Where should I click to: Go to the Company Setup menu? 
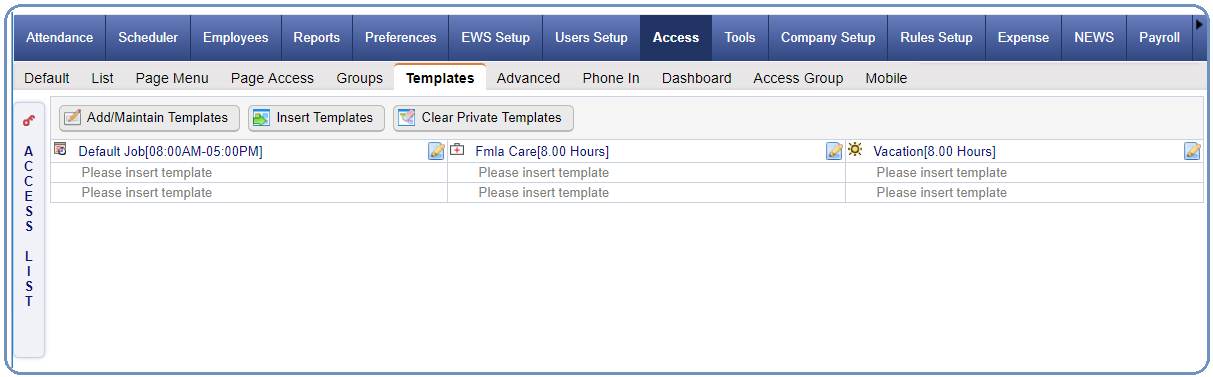pyautogui.click(x=828, y=38)
